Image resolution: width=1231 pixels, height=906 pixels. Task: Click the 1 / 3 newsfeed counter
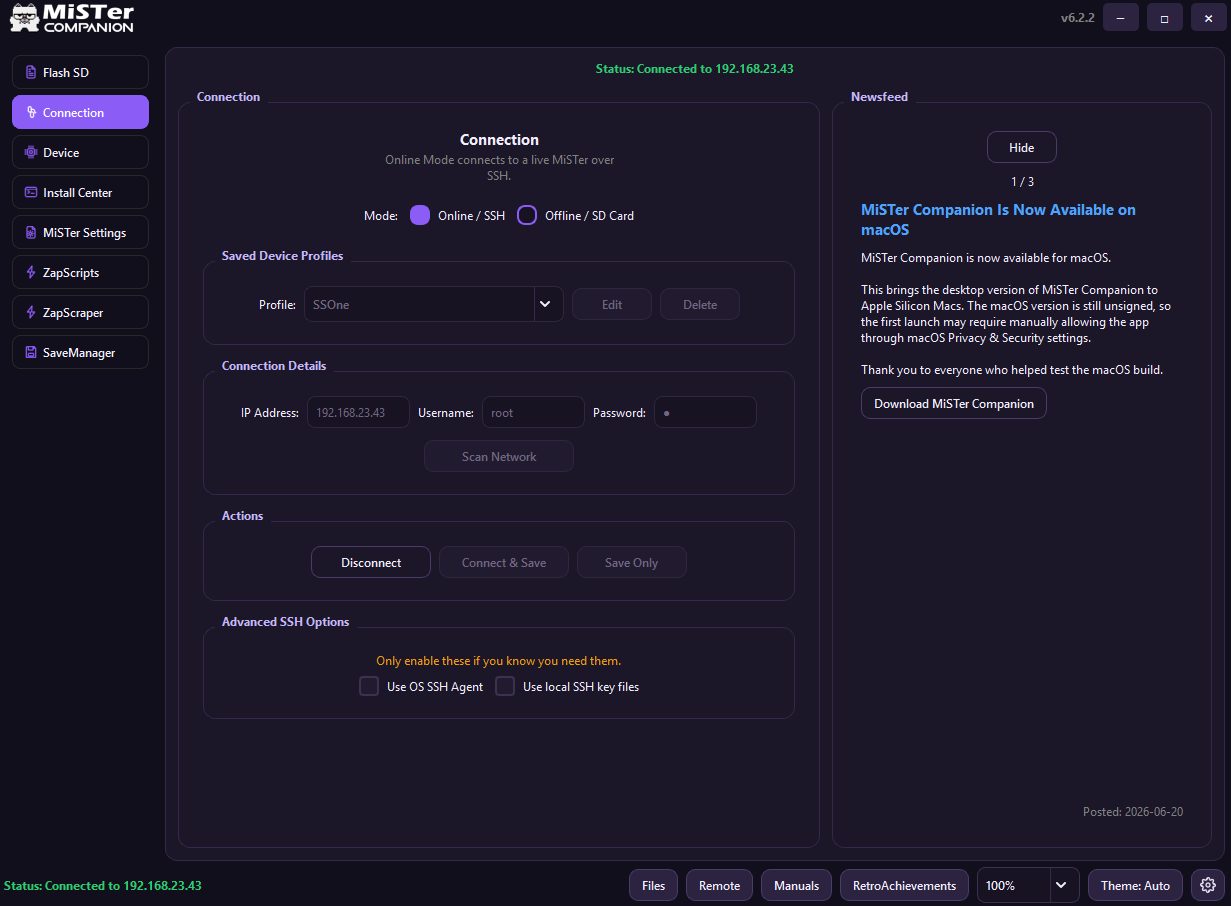pos(1022,181)
